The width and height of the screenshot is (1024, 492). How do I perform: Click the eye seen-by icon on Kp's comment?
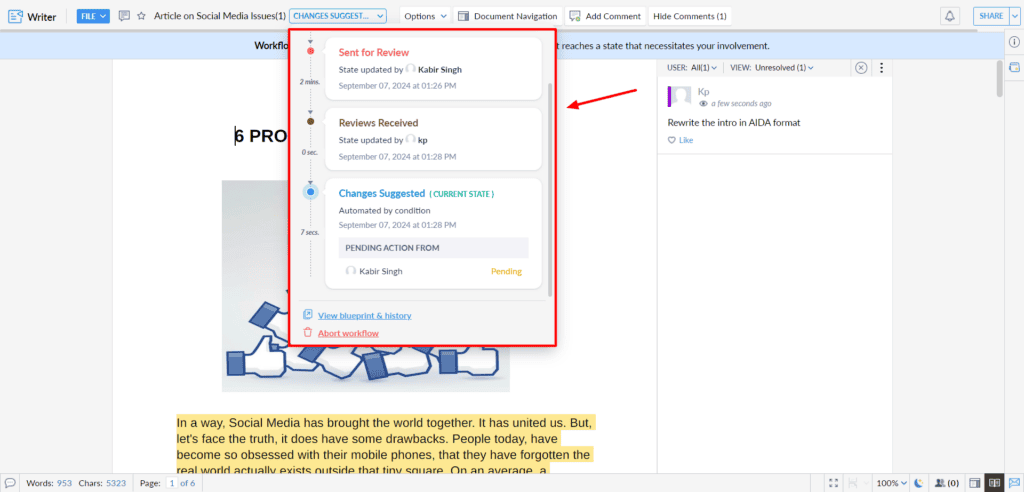click(x=703, y=103)
